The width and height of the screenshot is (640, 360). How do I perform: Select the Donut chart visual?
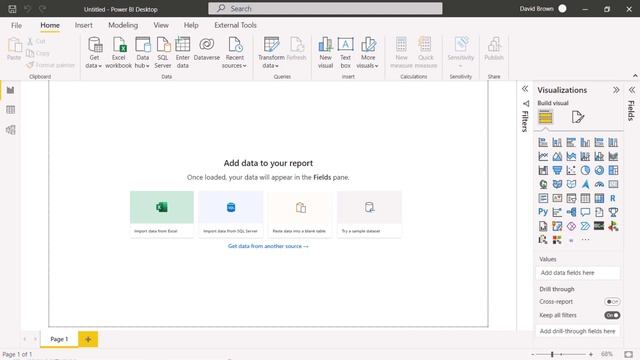pos(599,170)
